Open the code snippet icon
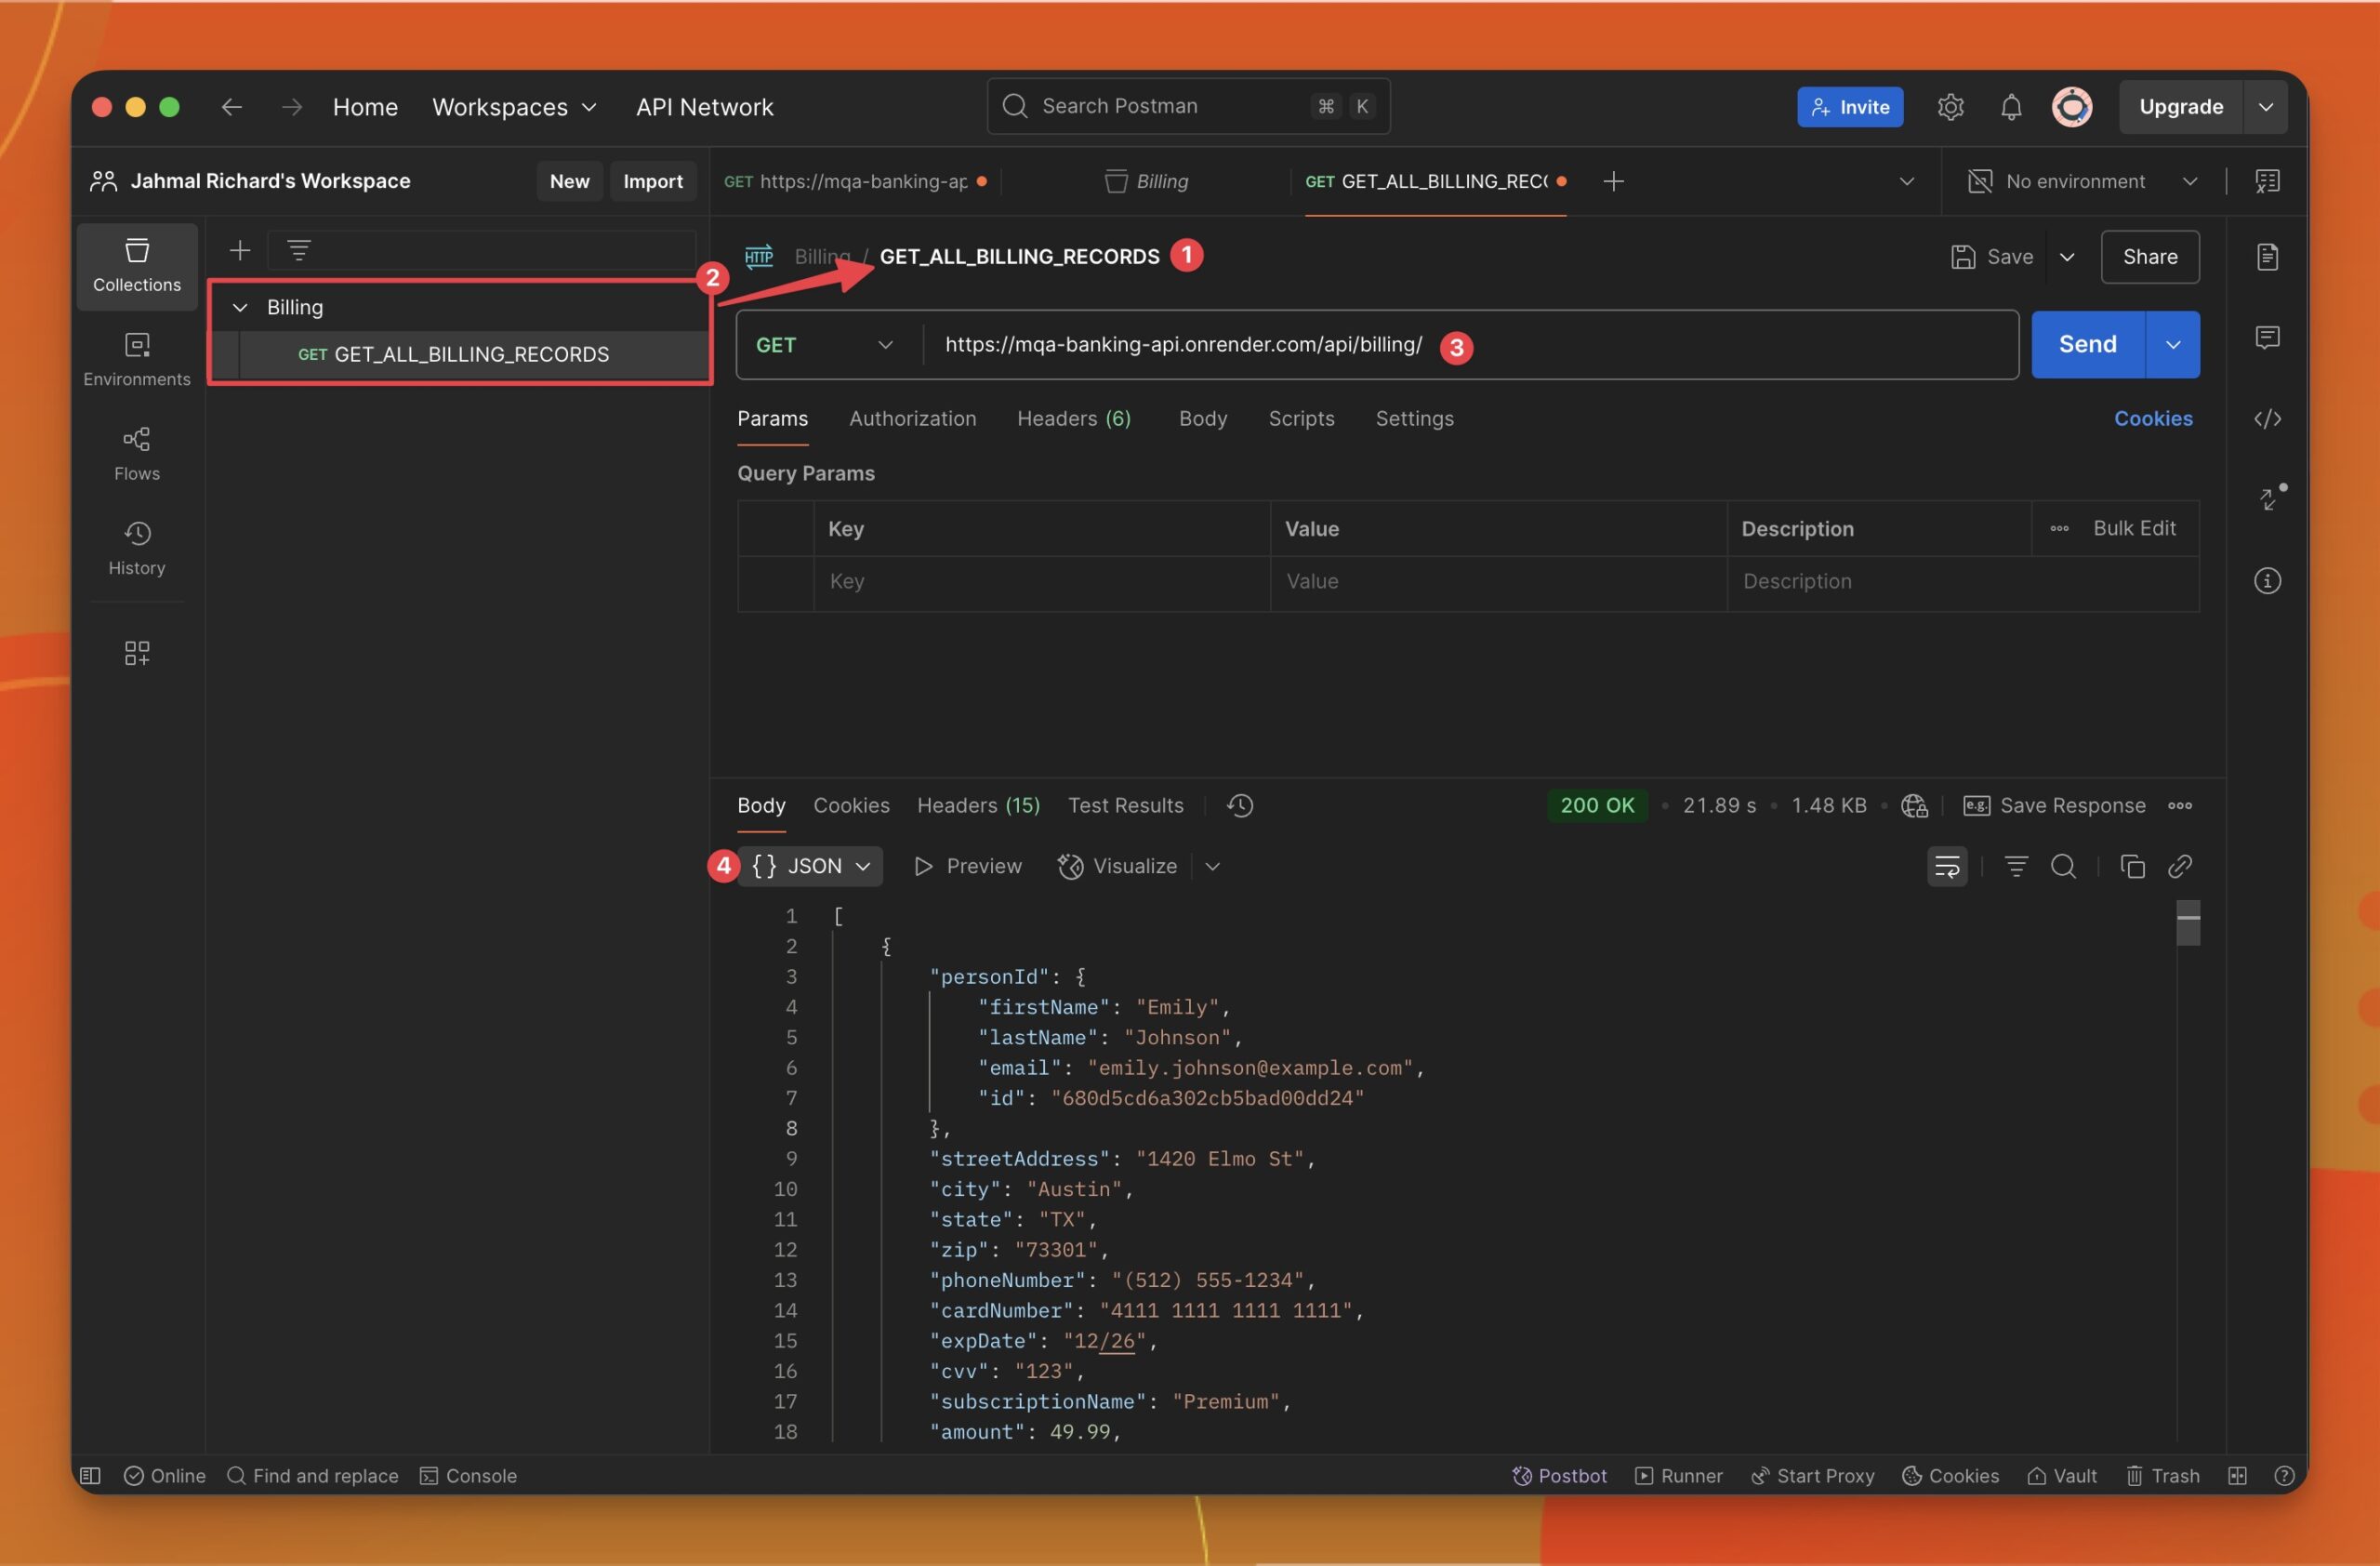 (x=2267, y=419)
